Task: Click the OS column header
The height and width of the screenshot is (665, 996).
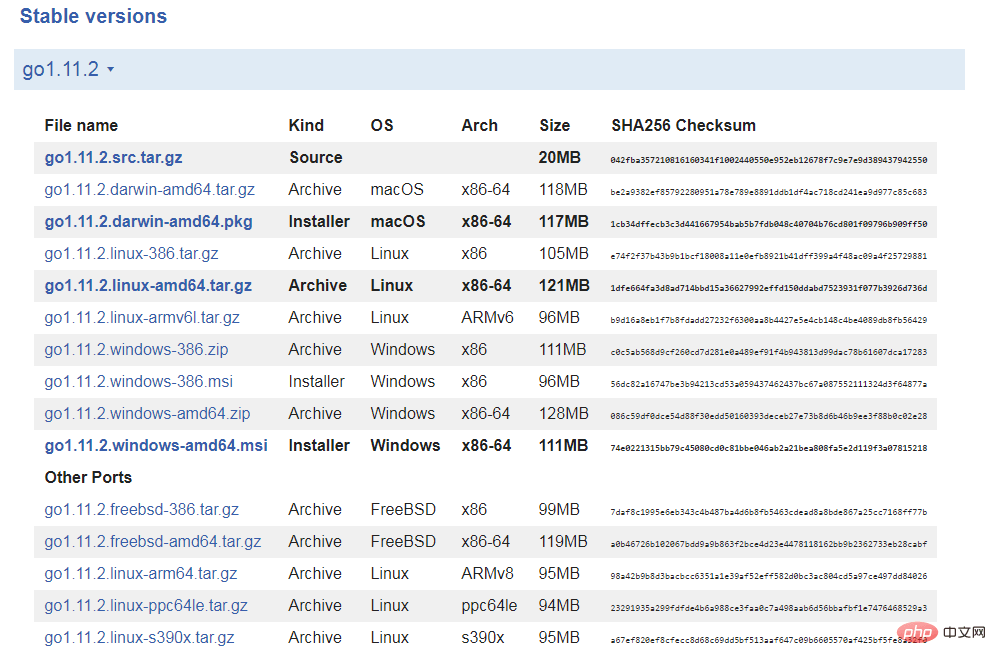Action: click(382, 126)
